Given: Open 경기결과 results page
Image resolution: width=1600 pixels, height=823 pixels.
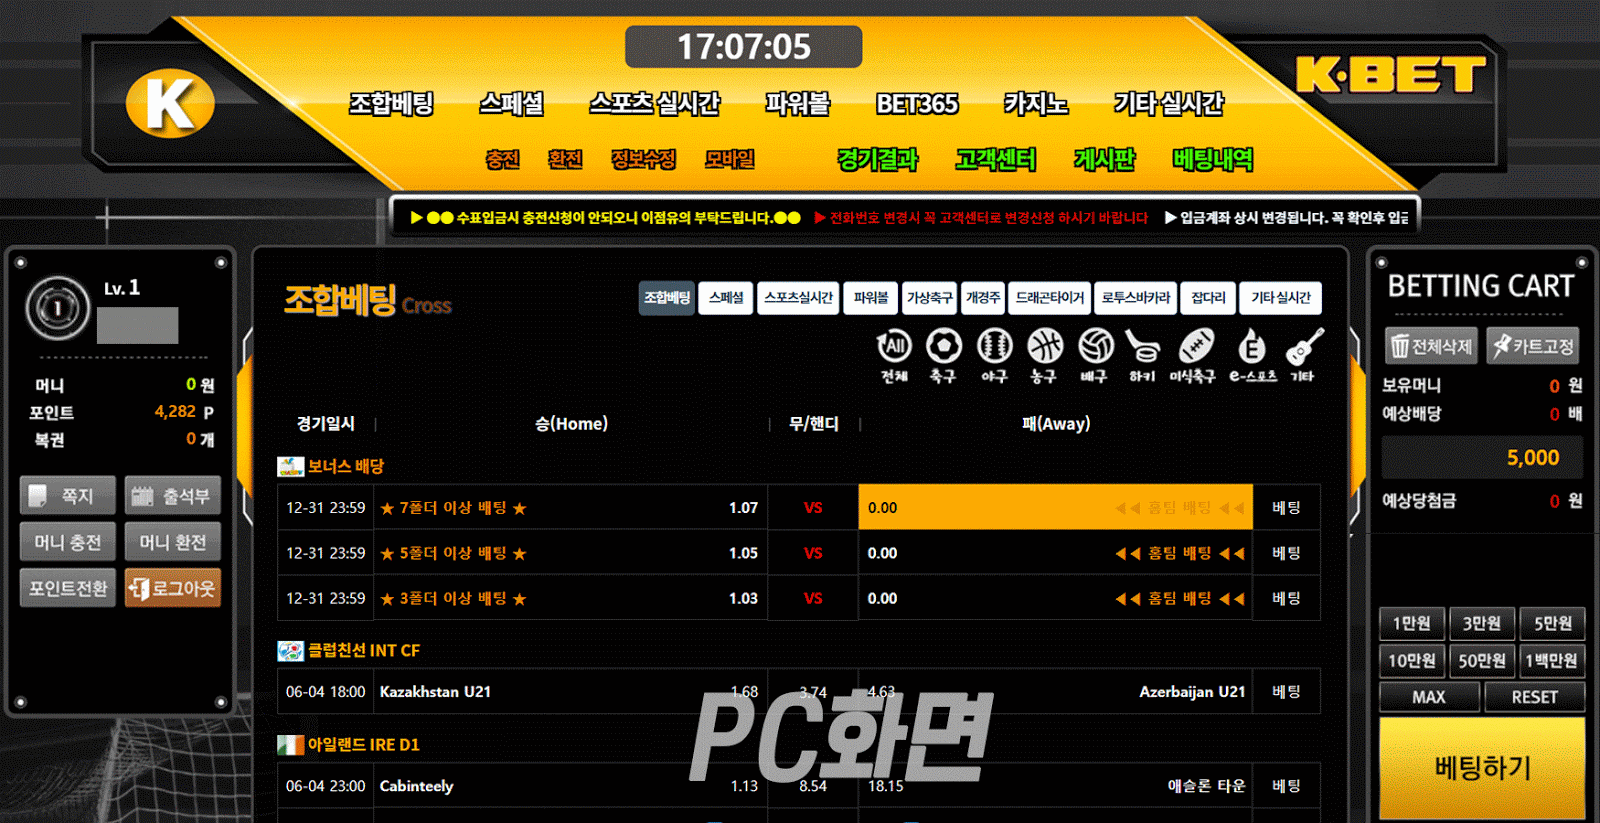Looking at the screenshot, I should click(877, 159).
